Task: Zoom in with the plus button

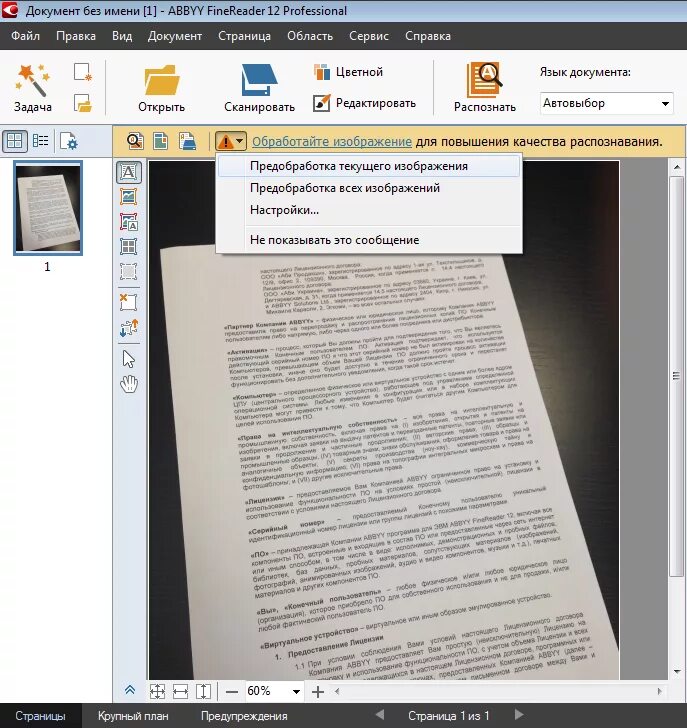Action: (318, 692)
